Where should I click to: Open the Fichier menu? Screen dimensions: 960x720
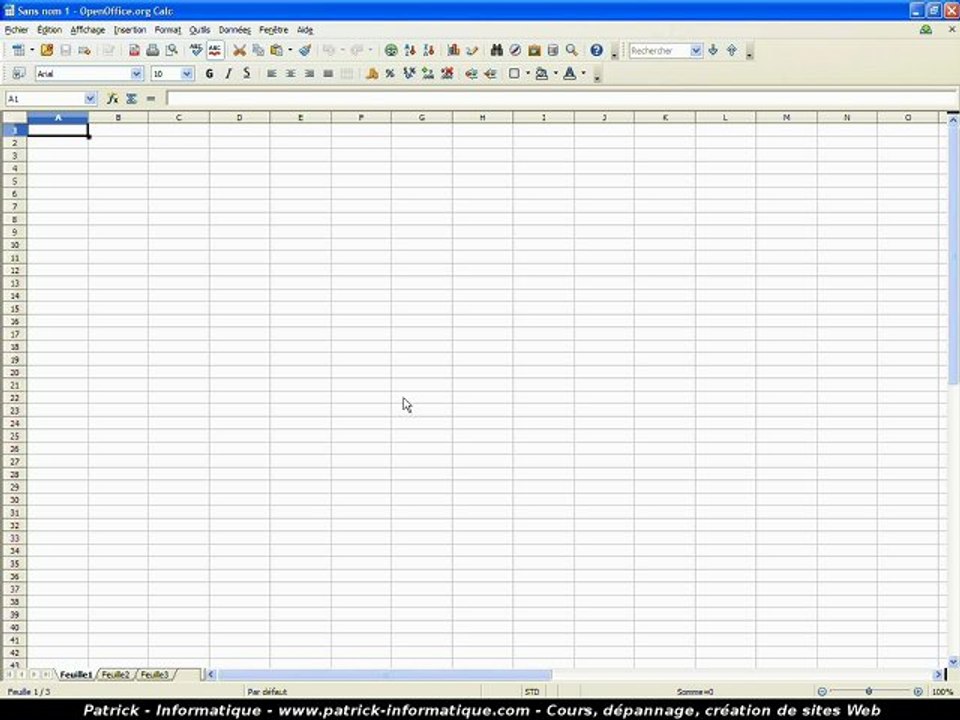17,29
